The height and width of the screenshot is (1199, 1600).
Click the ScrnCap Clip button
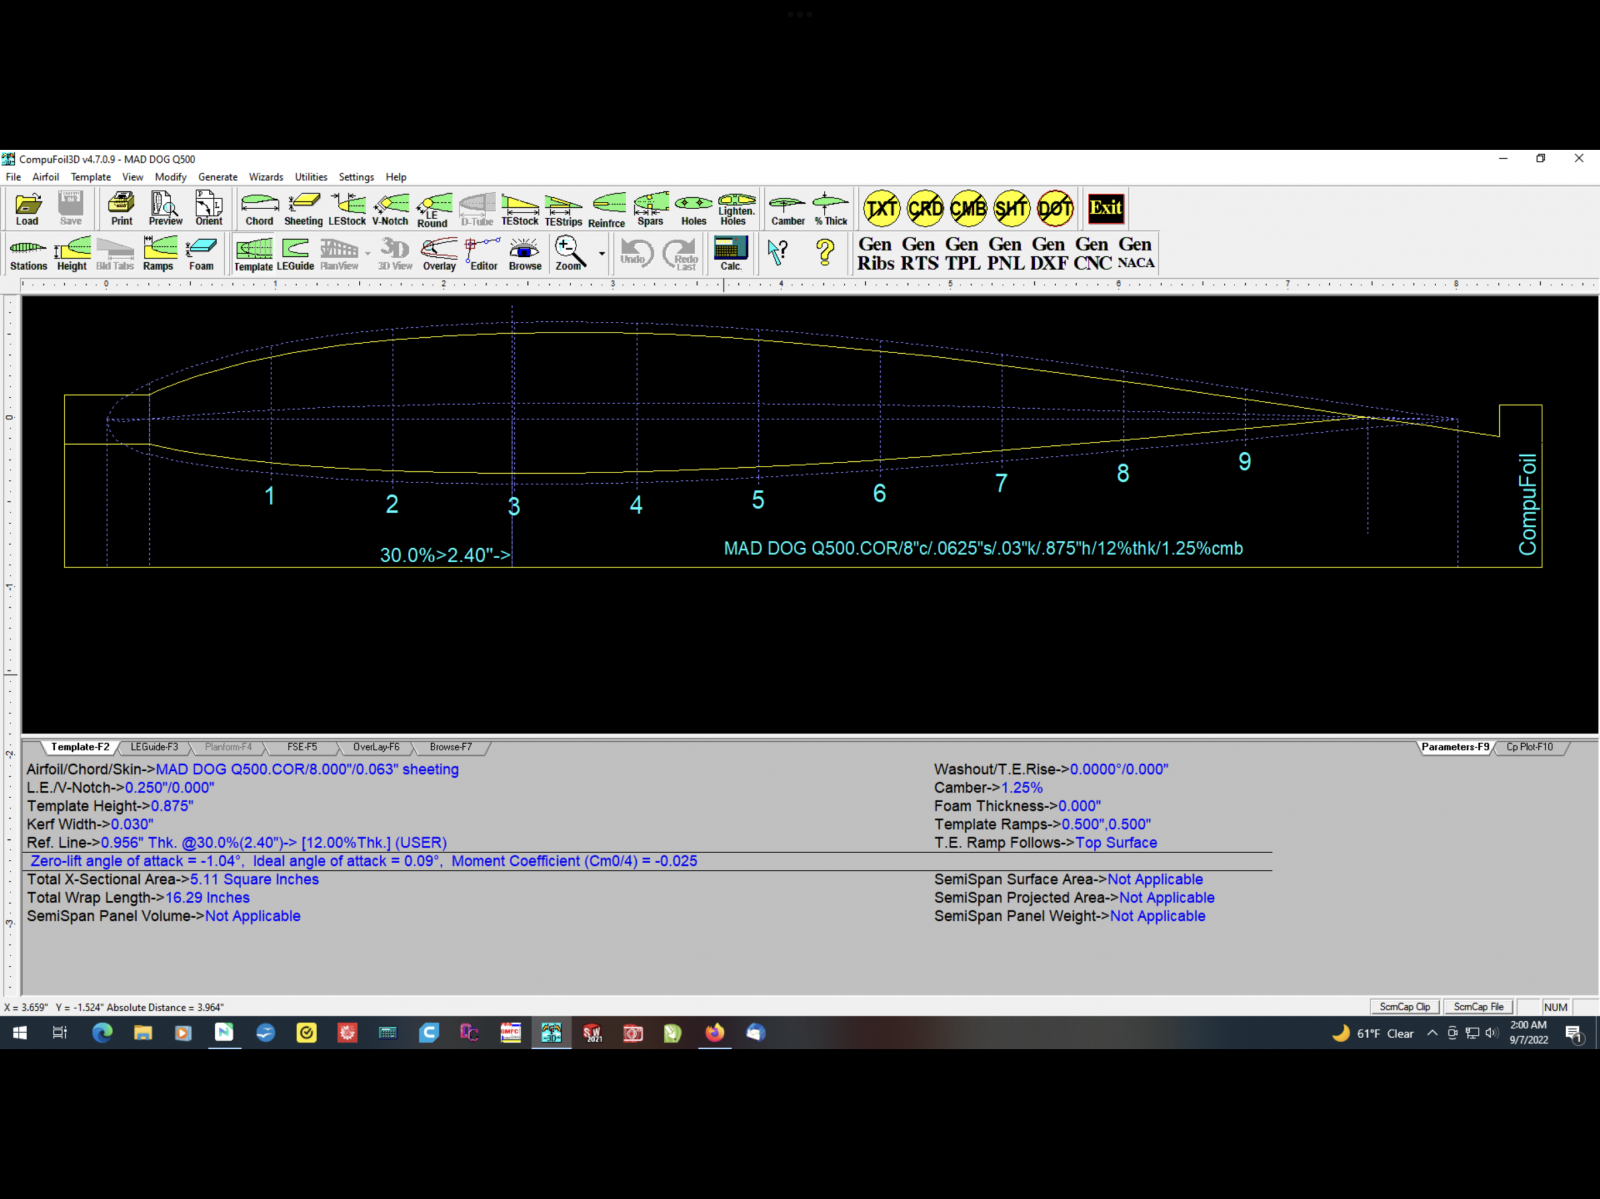click(1405, 1007)
